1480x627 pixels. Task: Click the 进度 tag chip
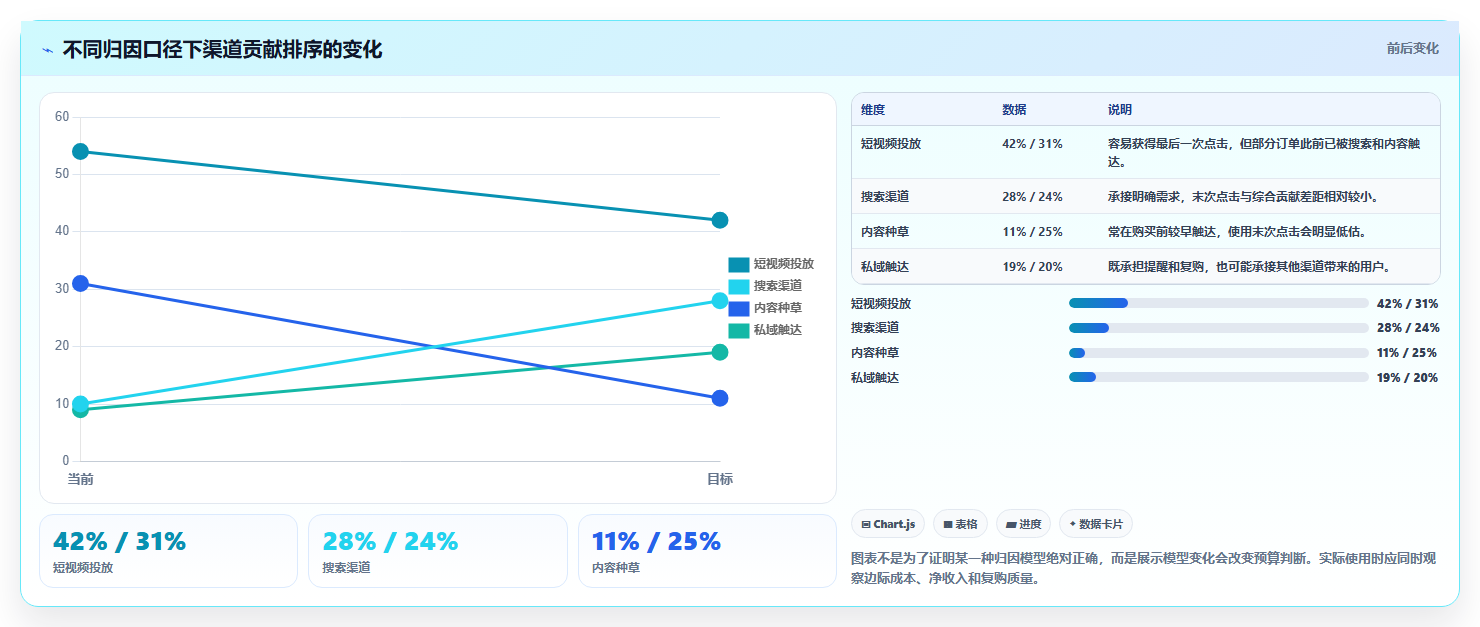pos(1023,524)
